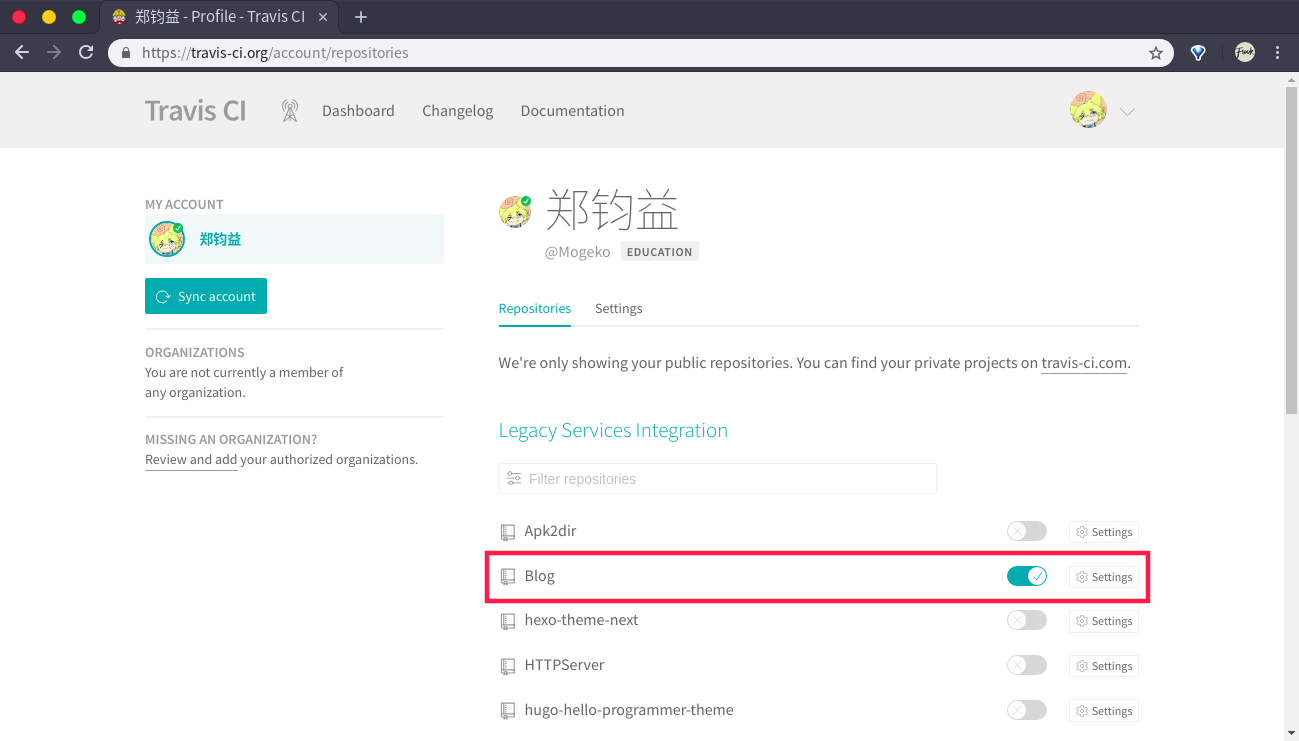Click the Sync account button
Screen dimensions: 1299x741
coord(206,296)
